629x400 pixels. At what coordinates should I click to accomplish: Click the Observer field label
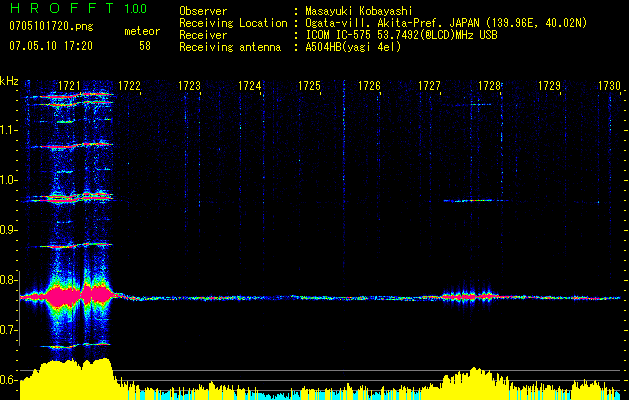click(x=203, y=11)
